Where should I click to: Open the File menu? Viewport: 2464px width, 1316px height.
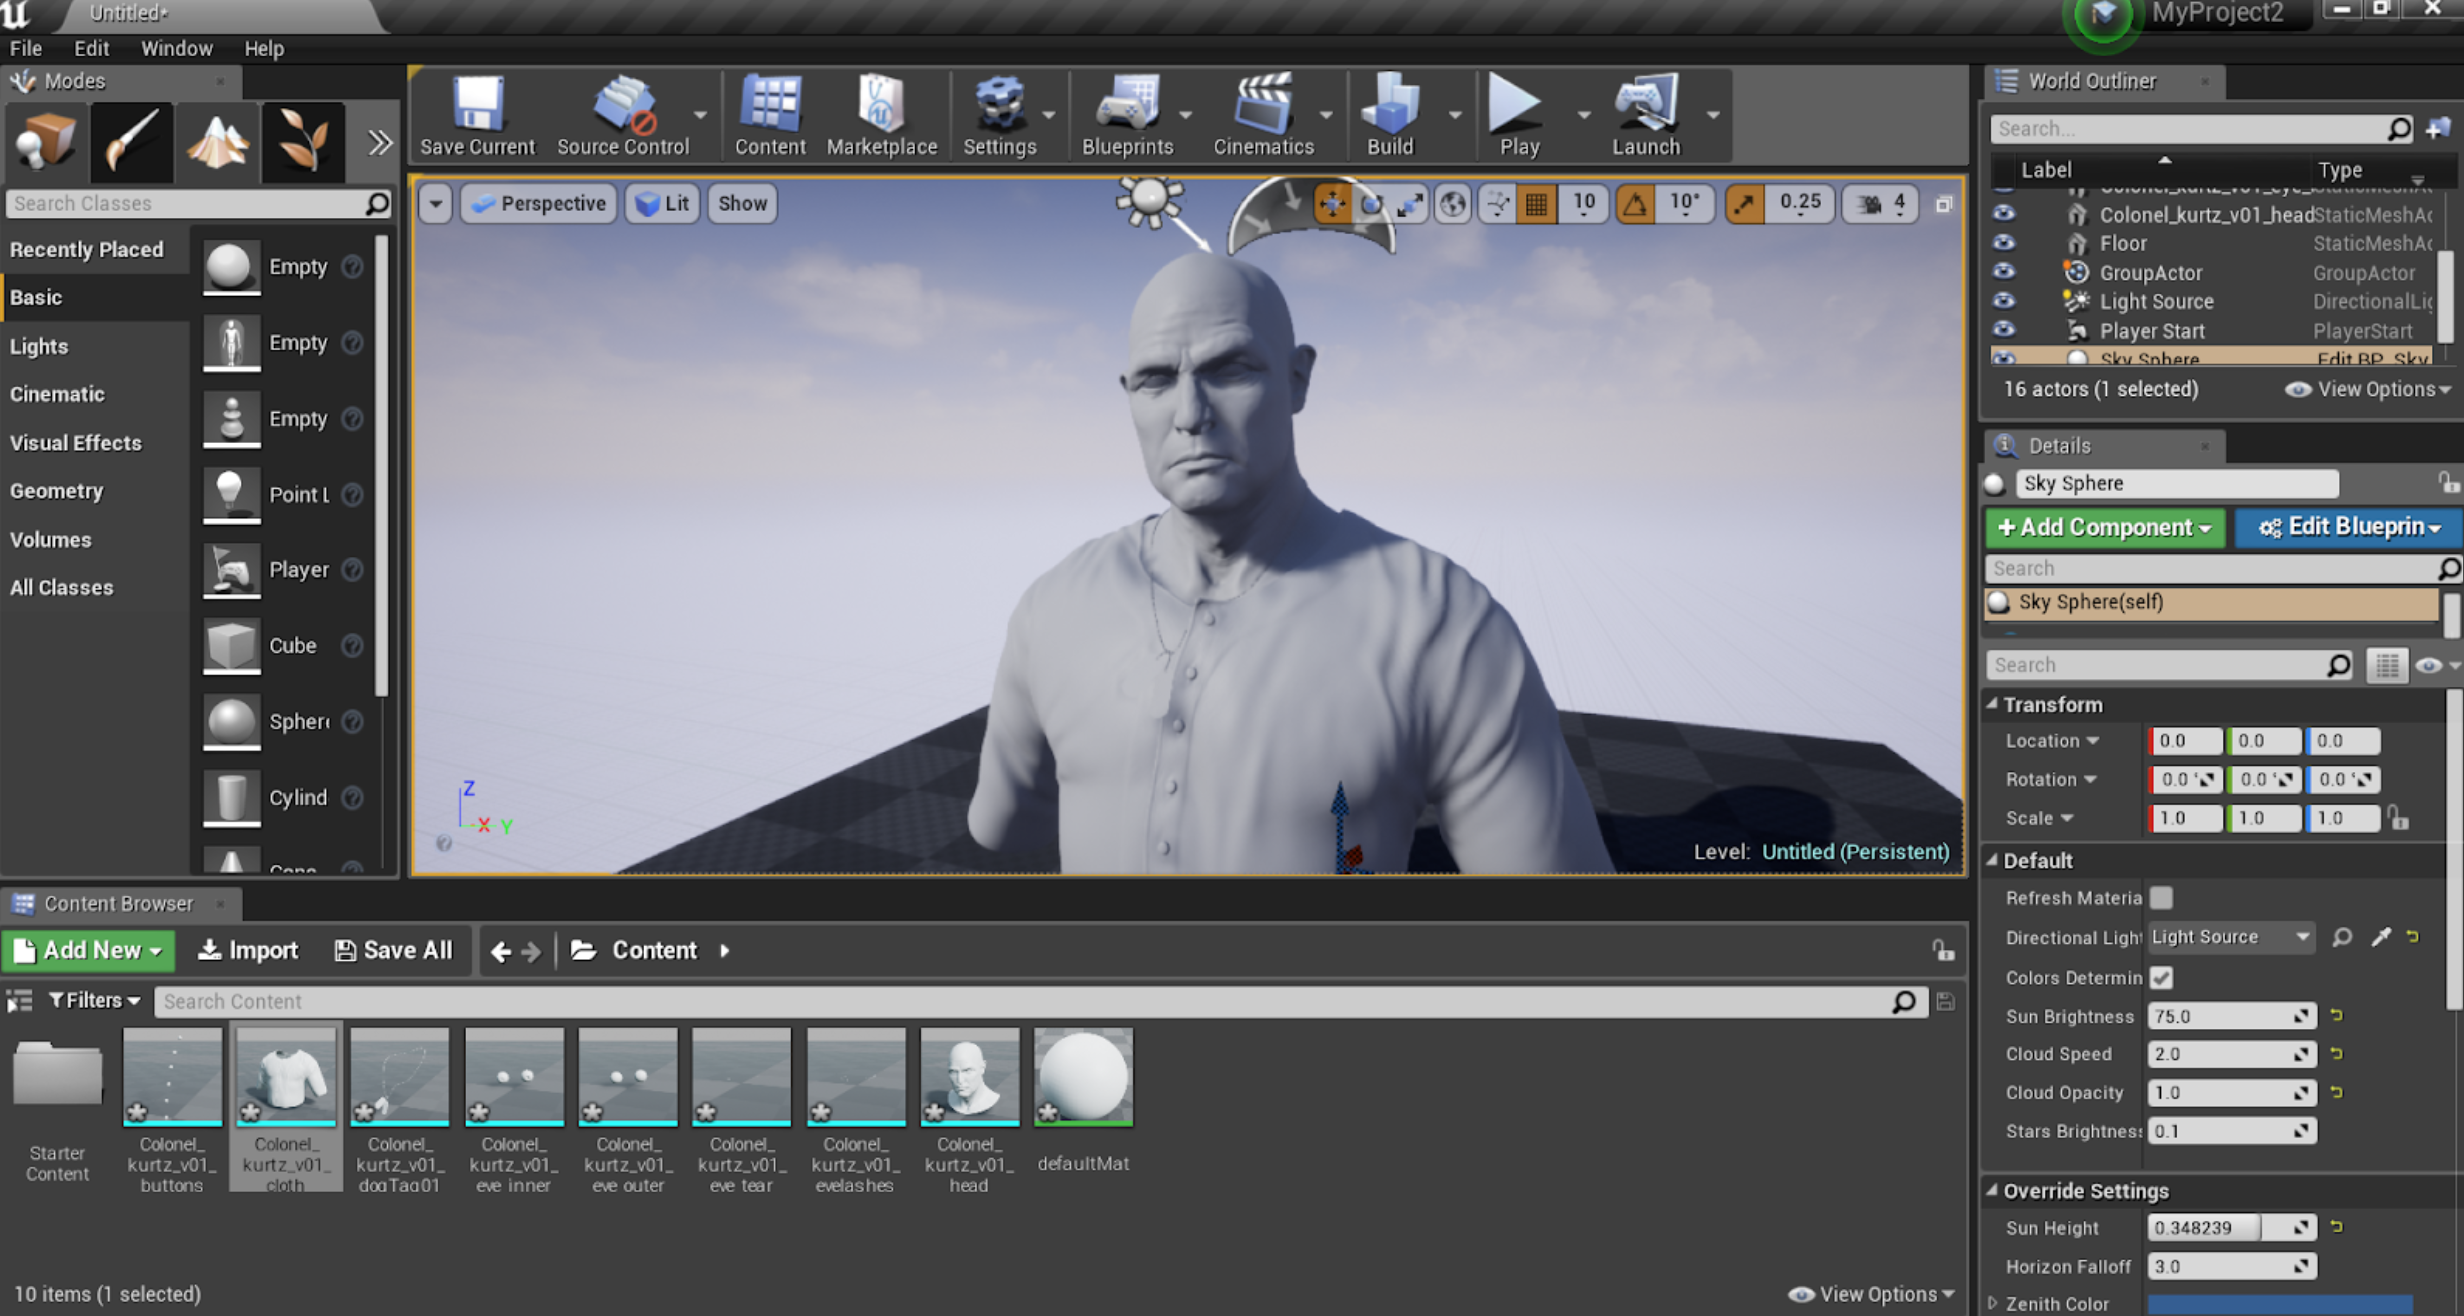click(25, 48)
